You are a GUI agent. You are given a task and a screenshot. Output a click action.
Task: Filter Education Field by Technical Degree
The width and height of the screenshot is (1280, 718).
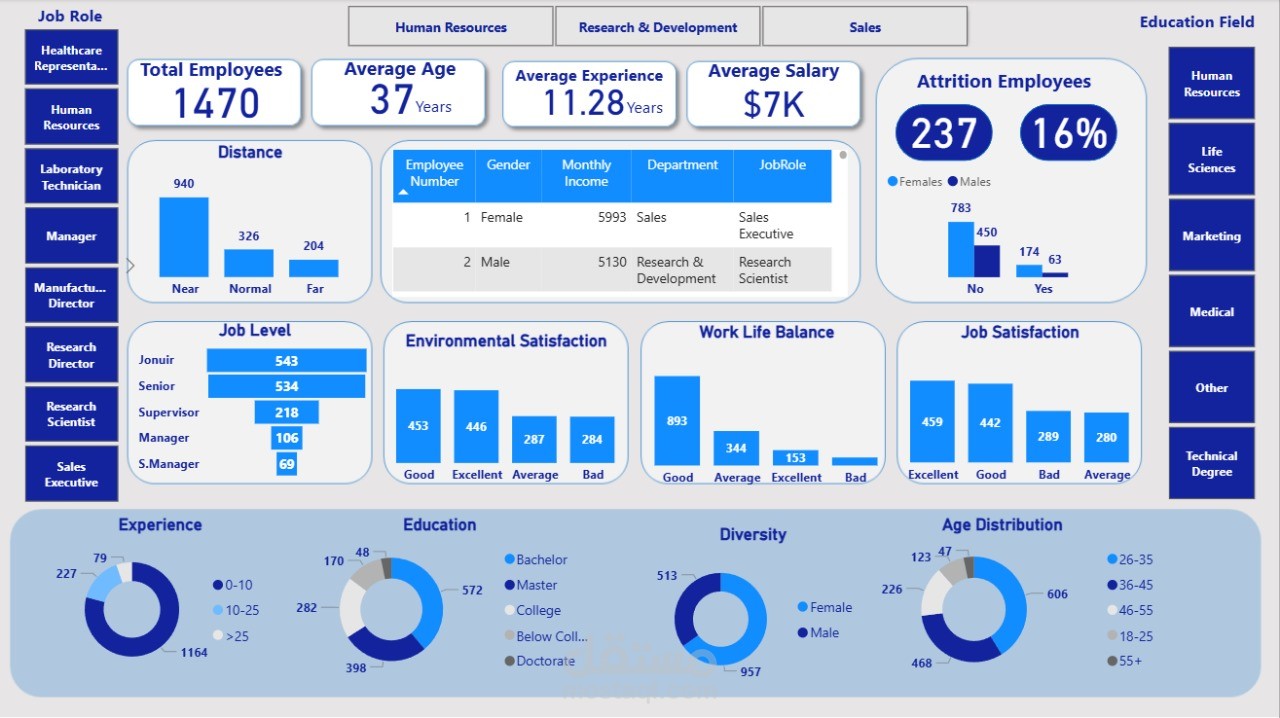pyautogui.click(x=1211, y=463)
